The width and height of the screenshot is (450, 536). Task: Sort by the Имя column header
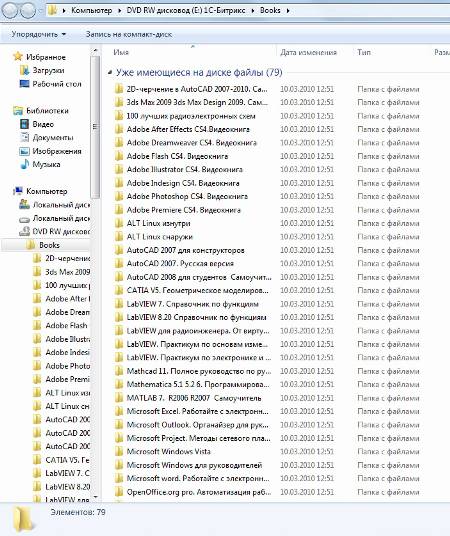[x=121, y=52]
